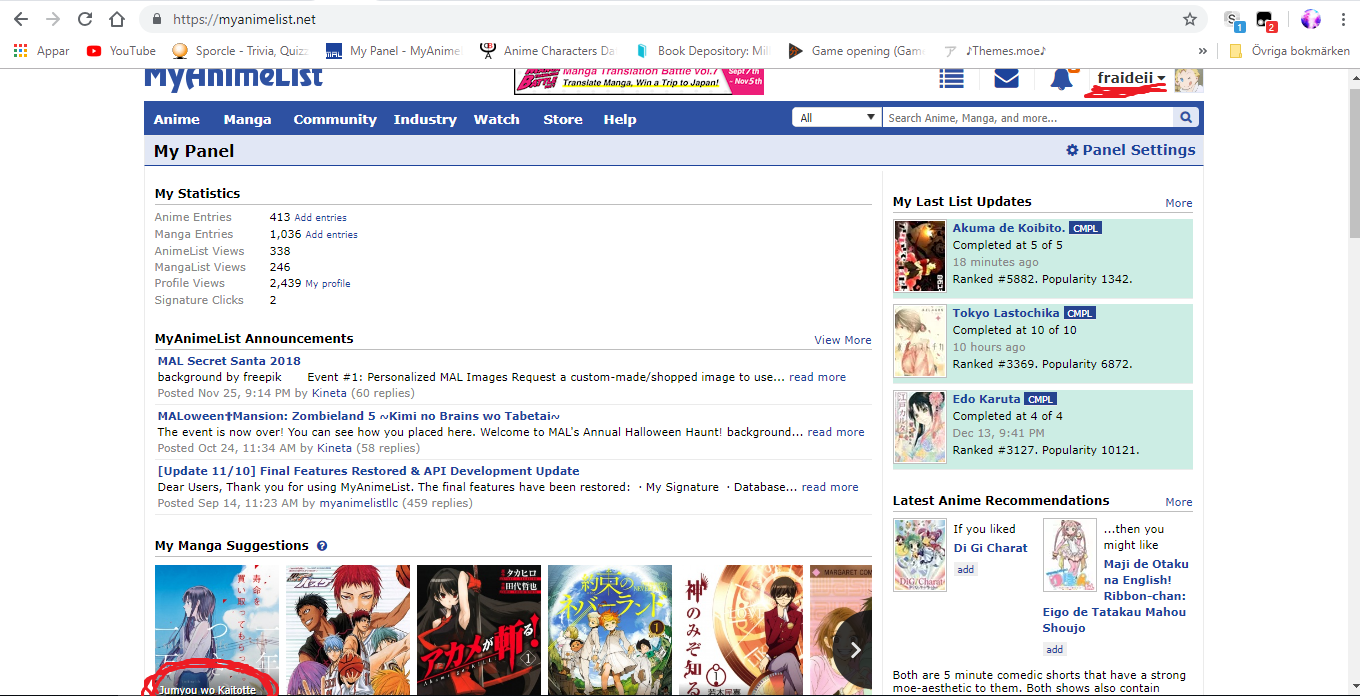Click View More for announcements
This screenshot has width=1360, height=696.
[843, 340]
